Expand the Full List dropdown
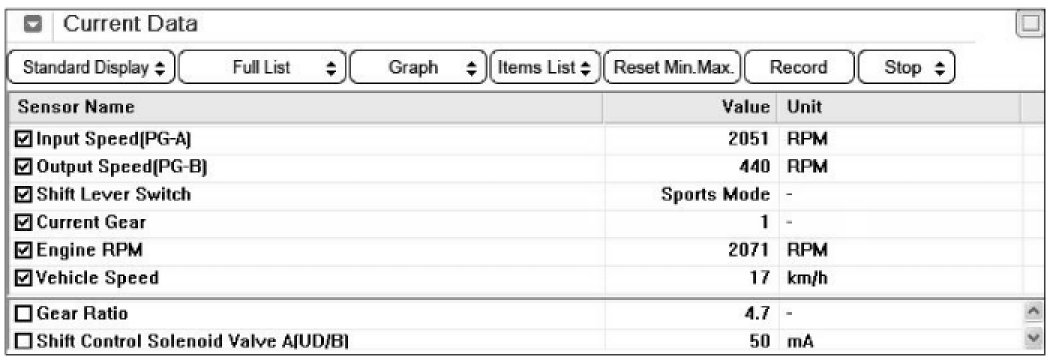 262,68
